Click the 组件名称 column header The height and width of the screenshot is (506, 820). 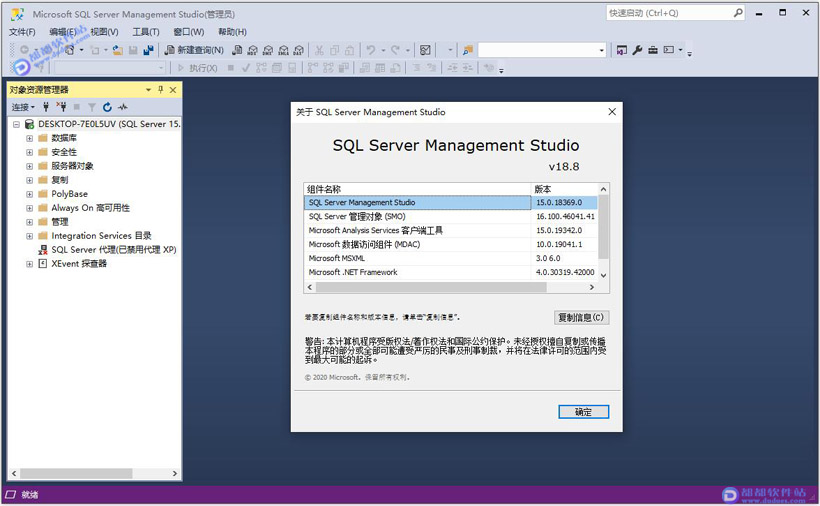417,189
